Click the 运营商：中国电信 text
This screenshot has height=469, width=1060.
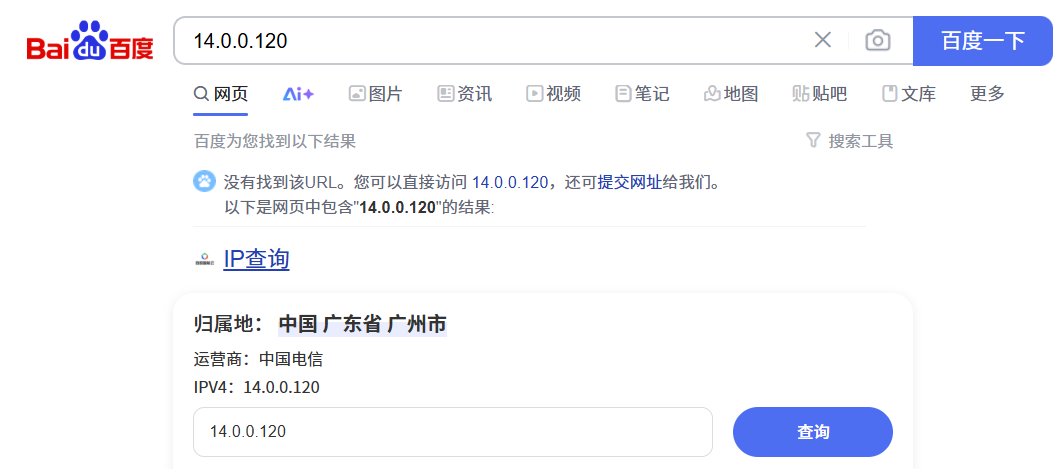pos(258,359)
